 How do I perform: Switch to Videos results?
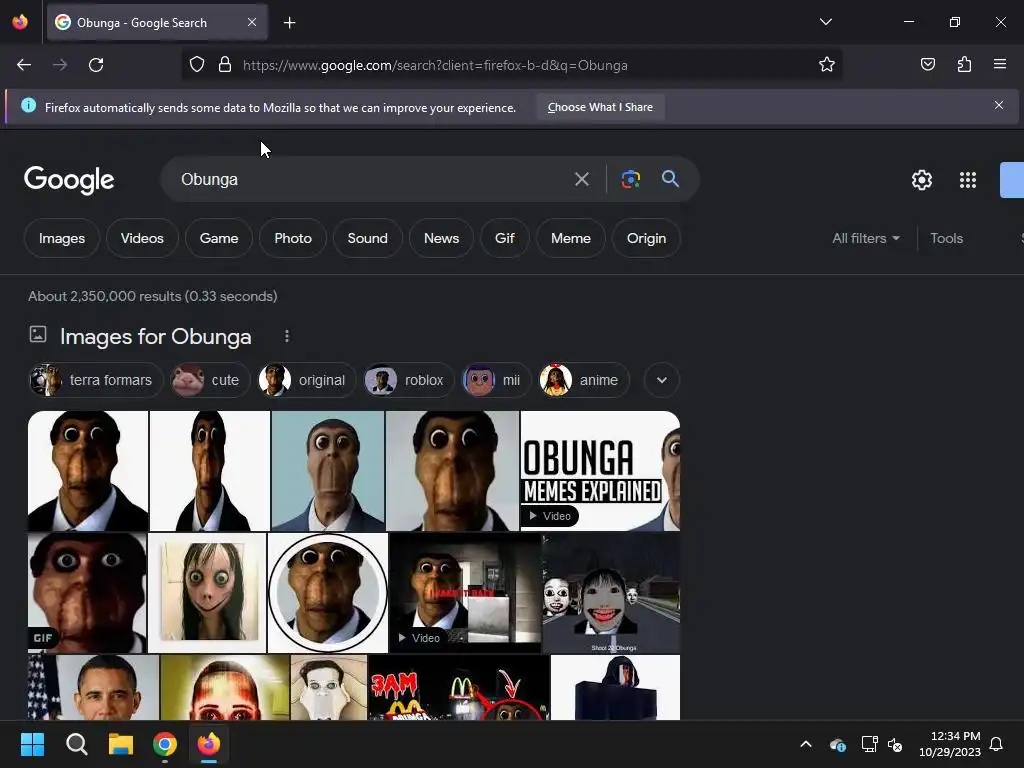pos(142,238)
